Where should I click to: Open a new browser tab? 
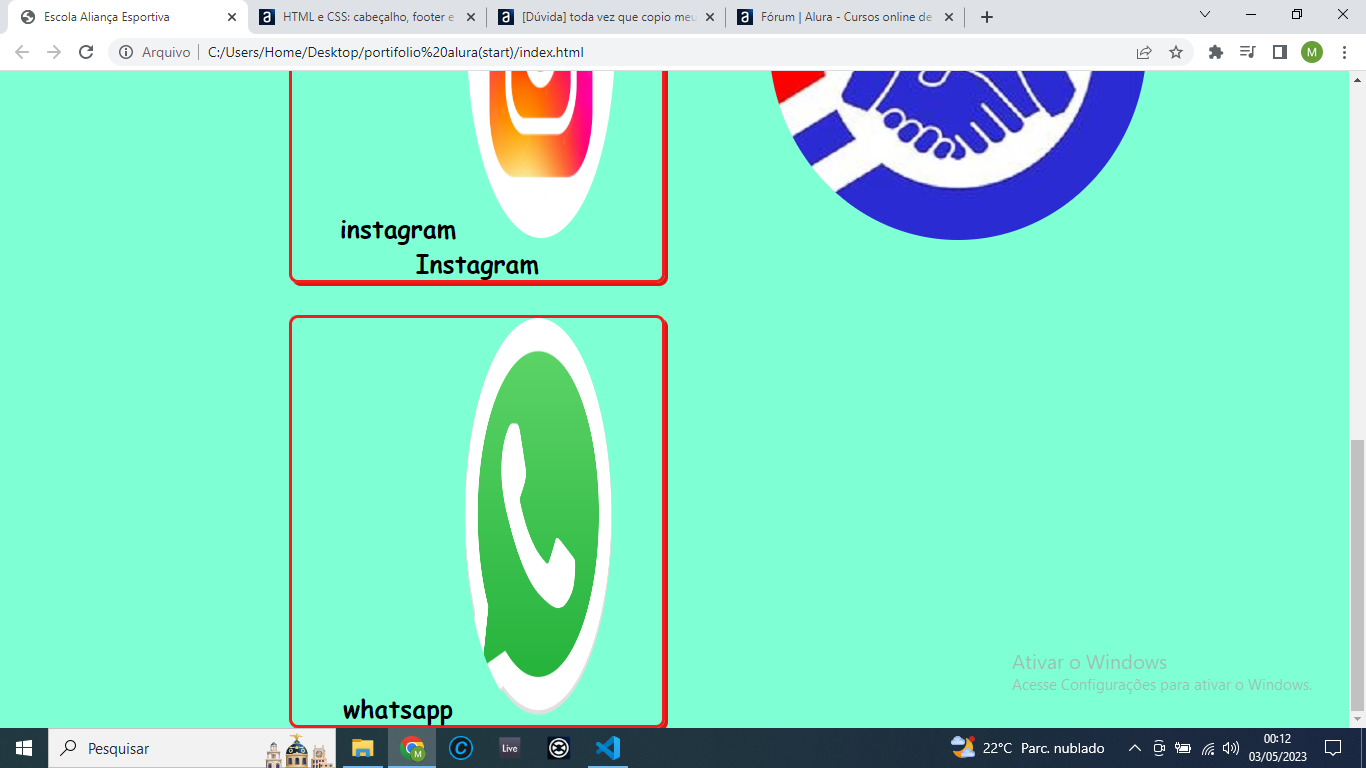click(987, 17)
